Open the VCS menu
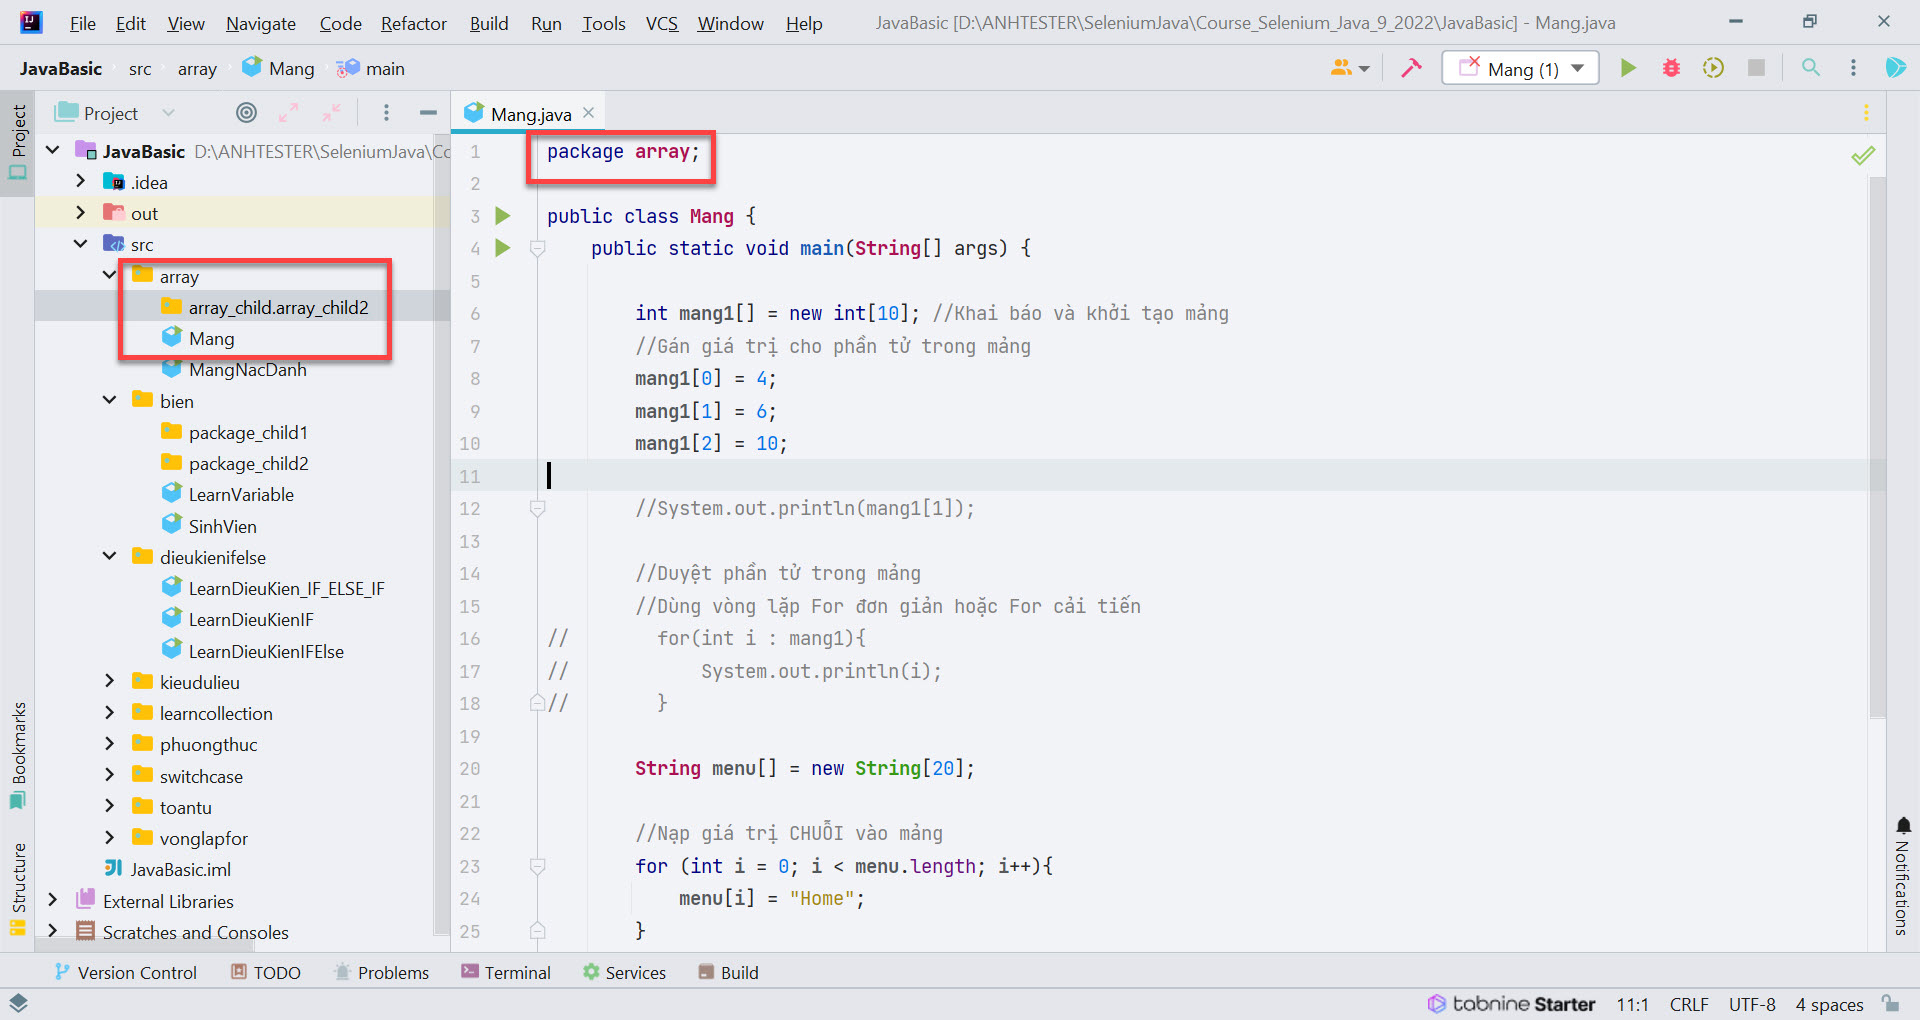 pos(662,23)
